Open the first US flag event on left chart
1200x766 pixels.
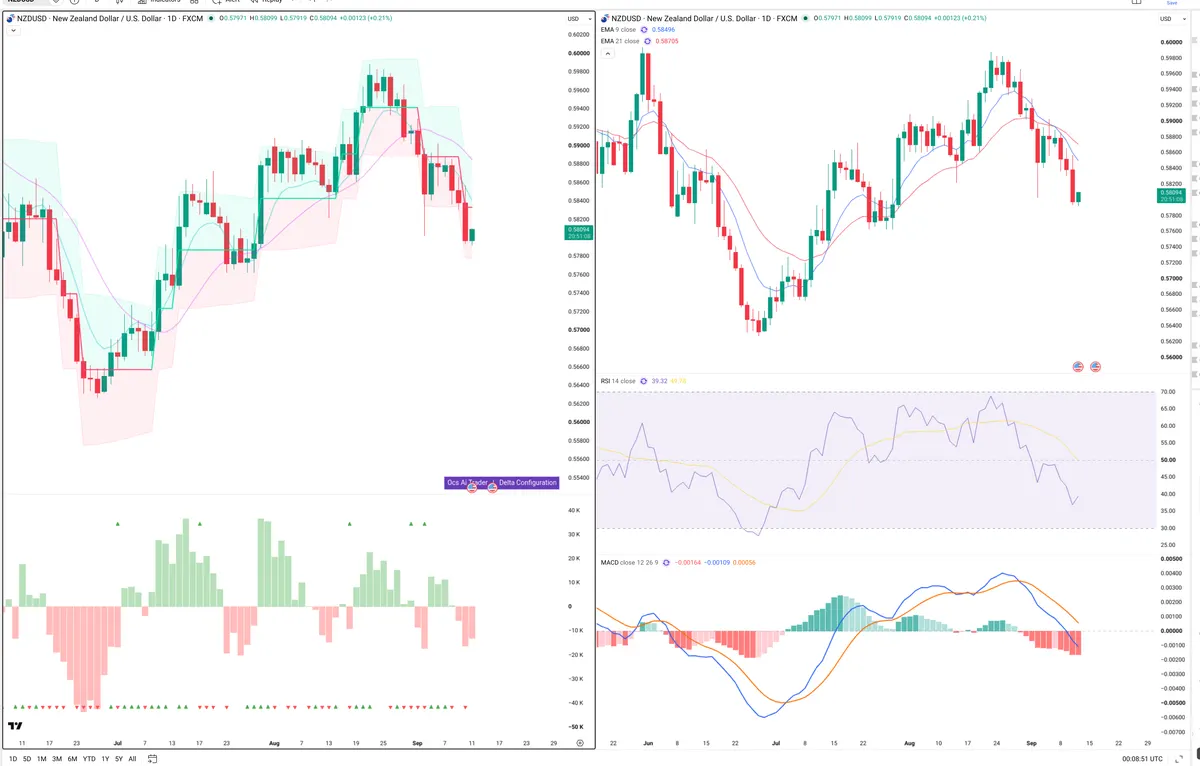[x=472, y=486]
